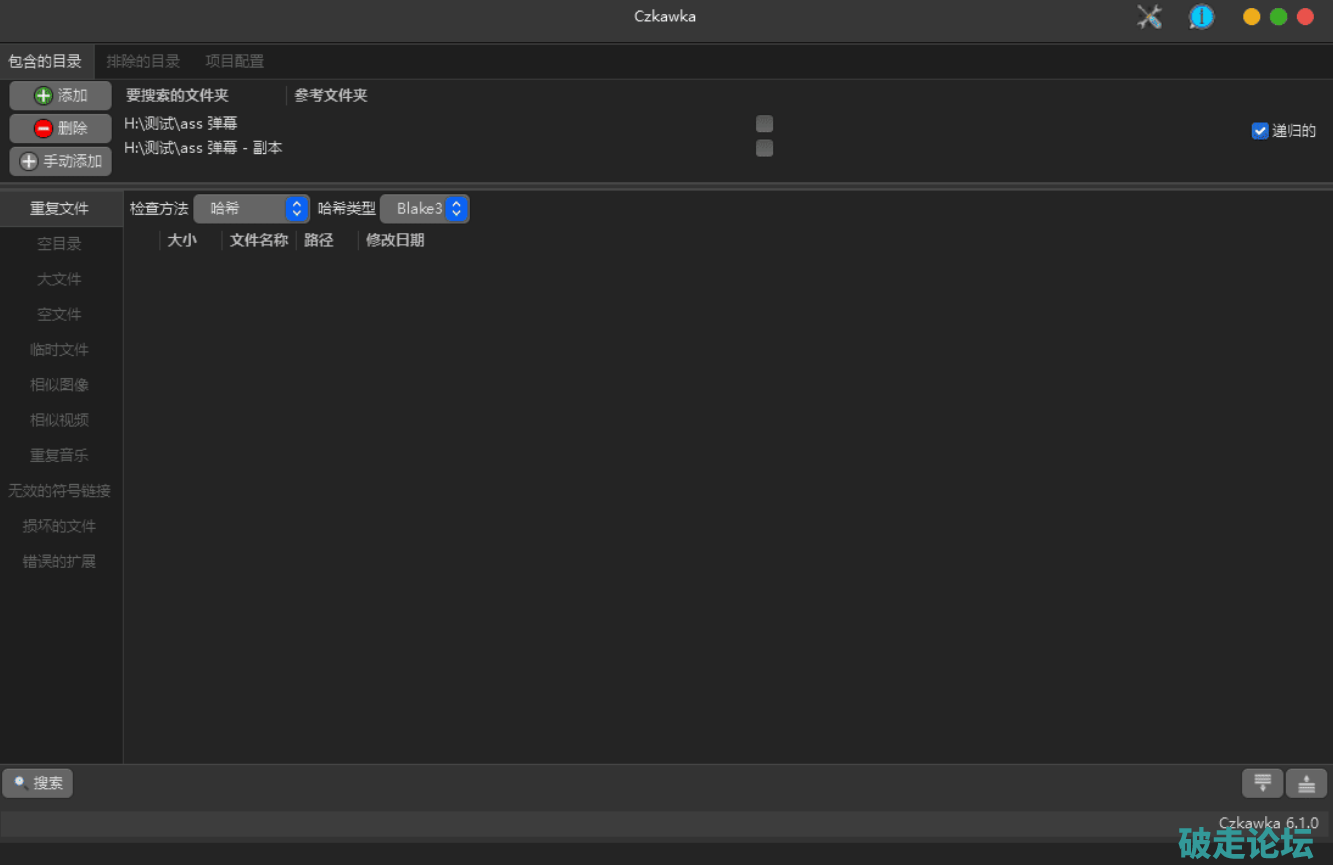
Task: Open the 哈希类型 Blake3 dropdown
Action: click(x=425, y=209)
